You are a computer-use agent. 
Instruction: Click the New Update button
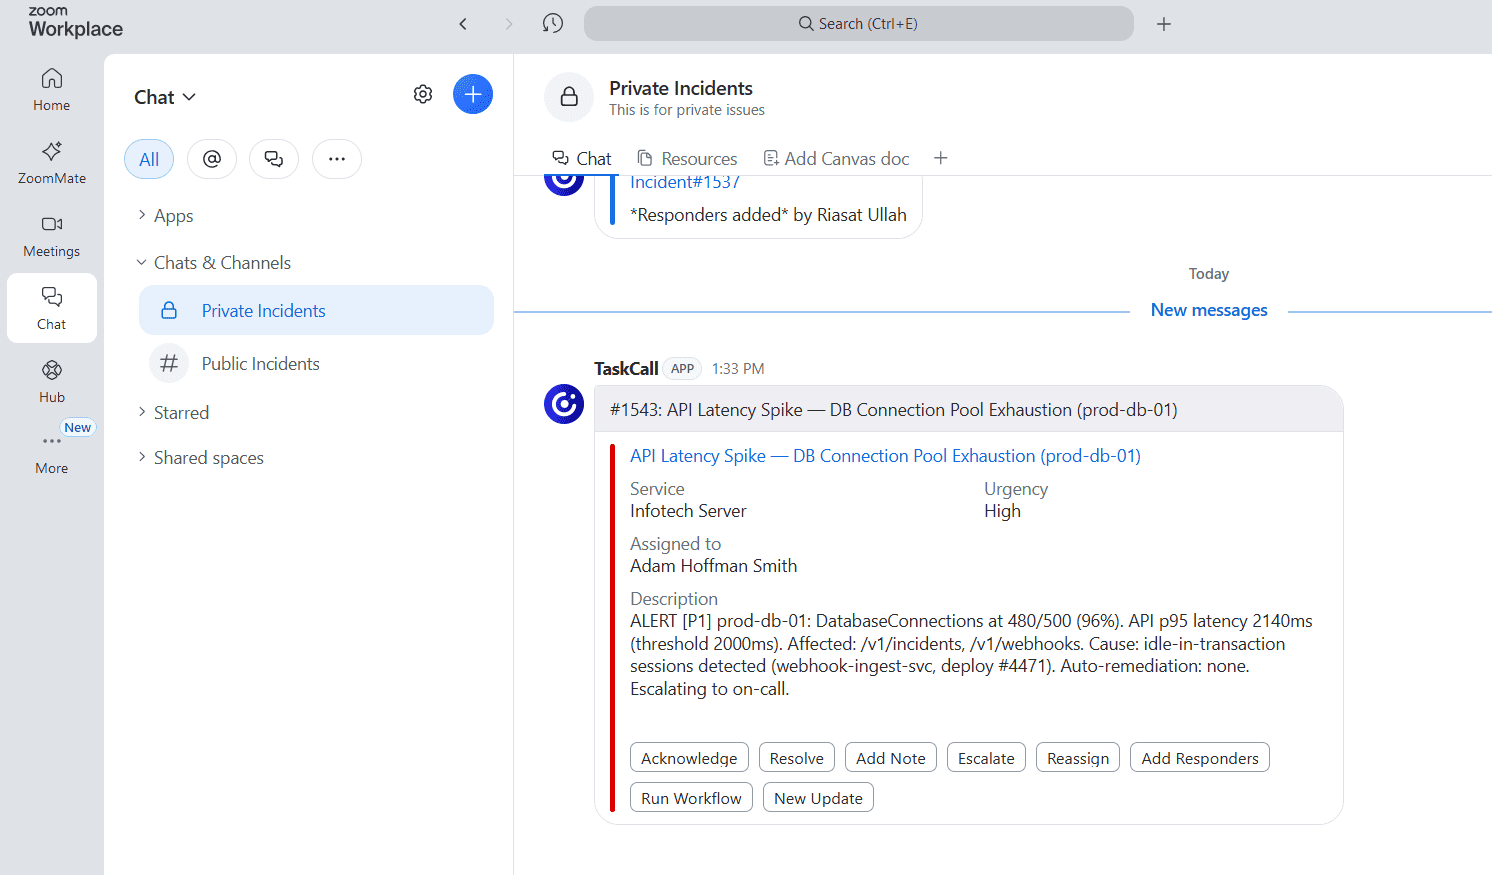tap(818, 798)
